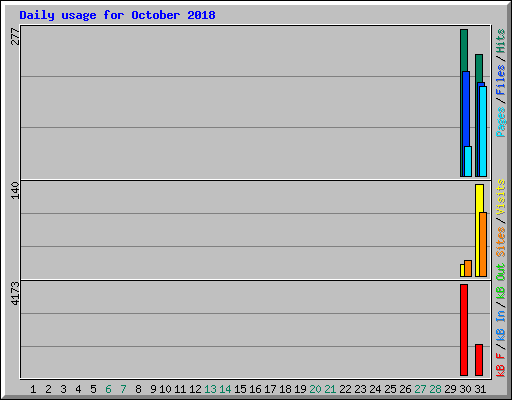Select the red kB F bar for day 30
The image size is (512, 400).
coord(464,330)
